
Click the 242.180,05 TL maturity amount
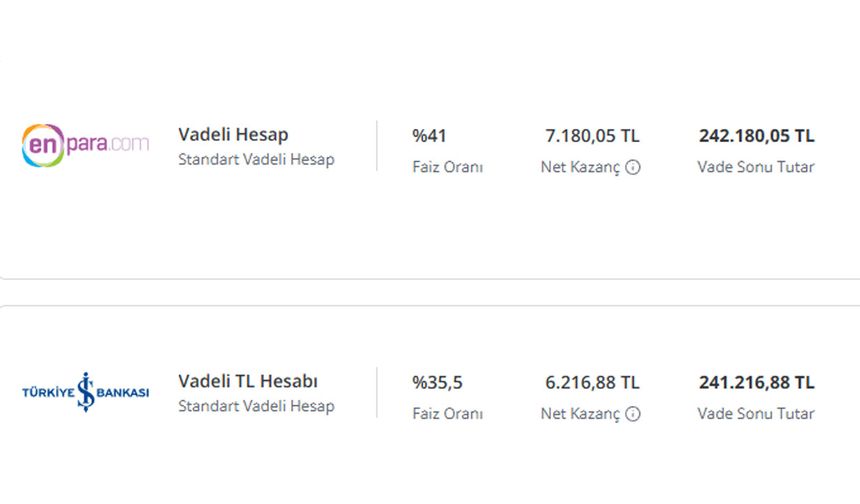coord(757,136)
